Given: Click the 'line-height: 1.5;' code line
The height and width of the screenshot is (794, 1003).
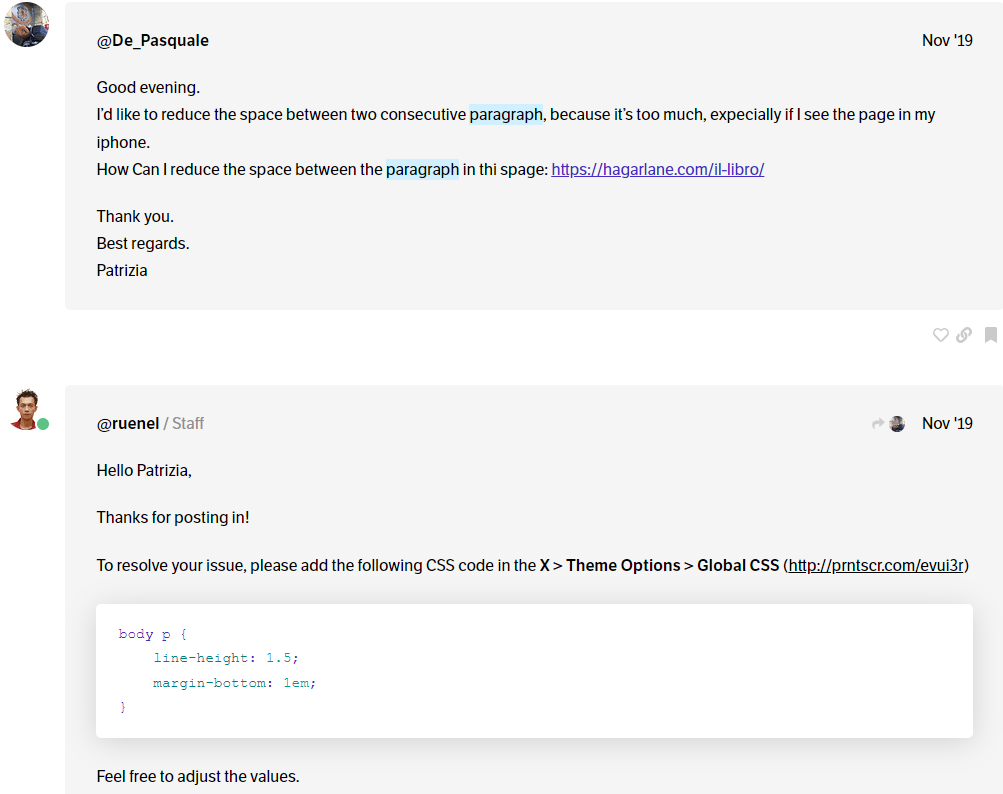Looking at the screenshot, I should click(225, 658).
